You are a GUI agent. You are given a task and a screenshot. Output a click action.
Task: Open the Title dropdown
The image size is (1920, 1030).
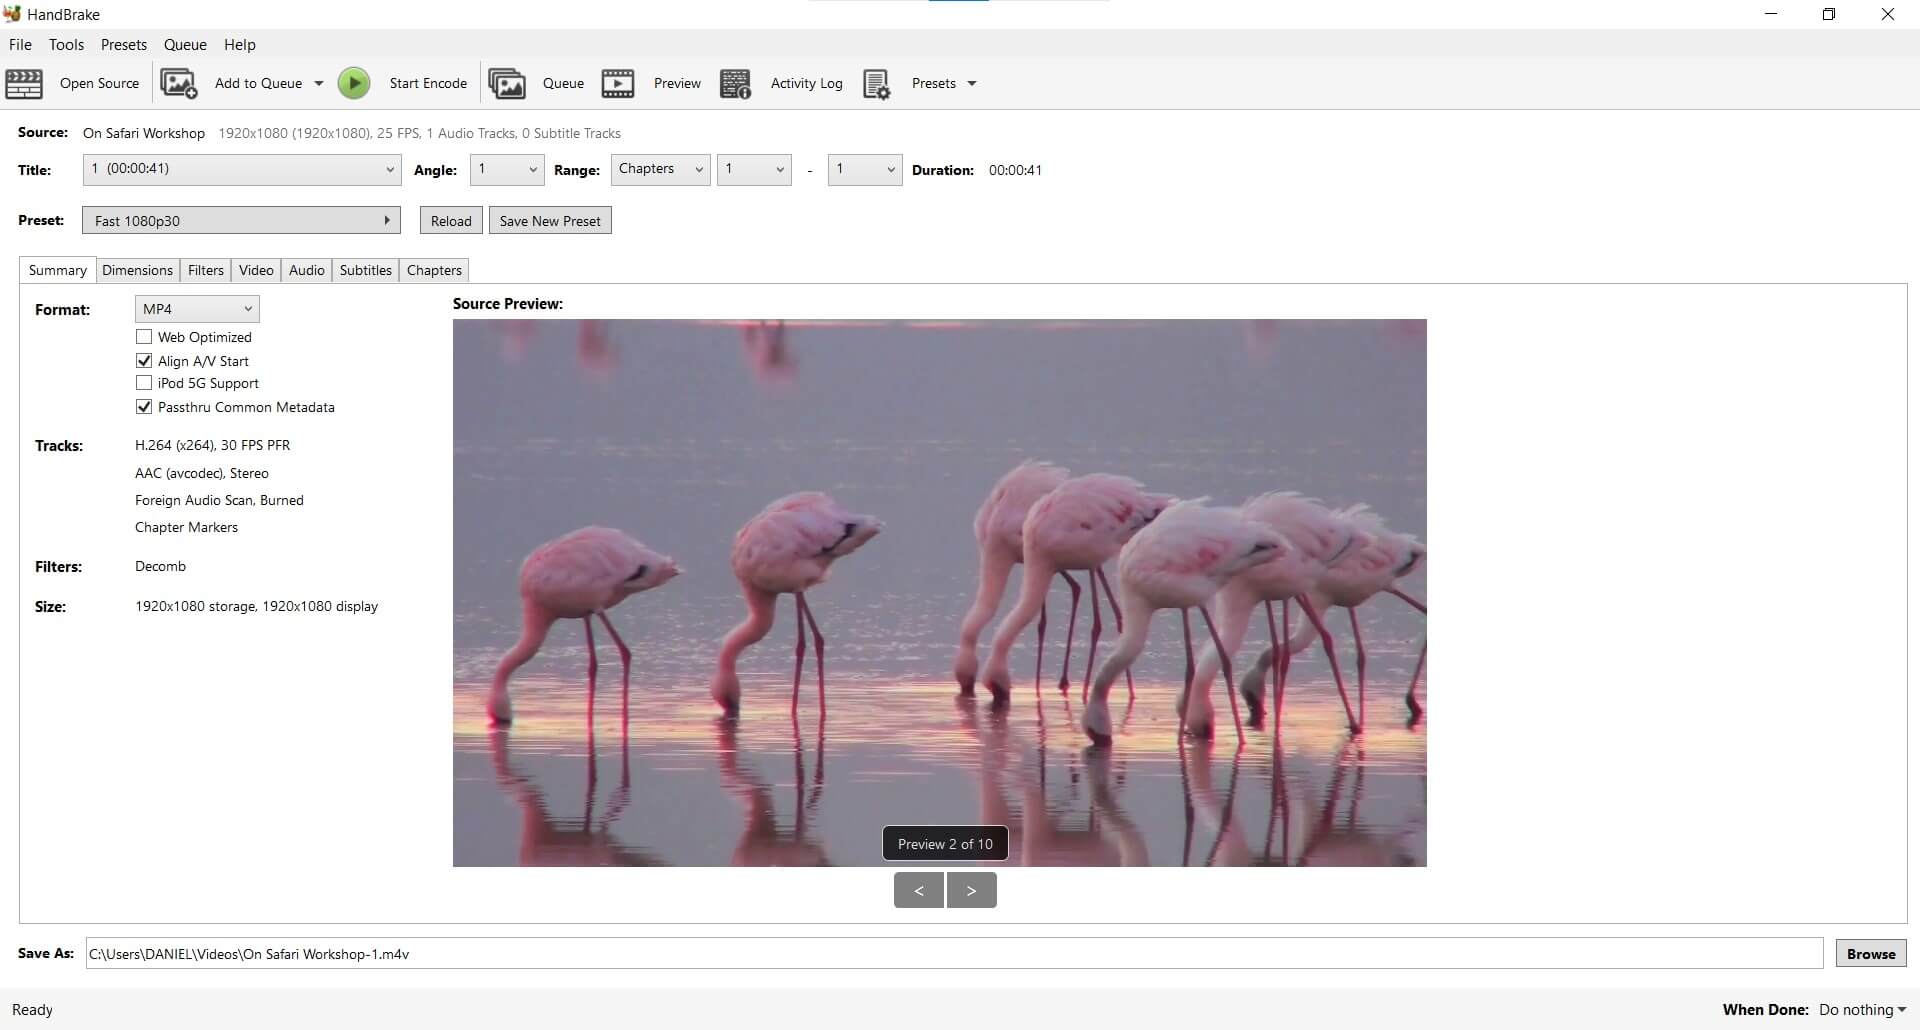point(242,169)
